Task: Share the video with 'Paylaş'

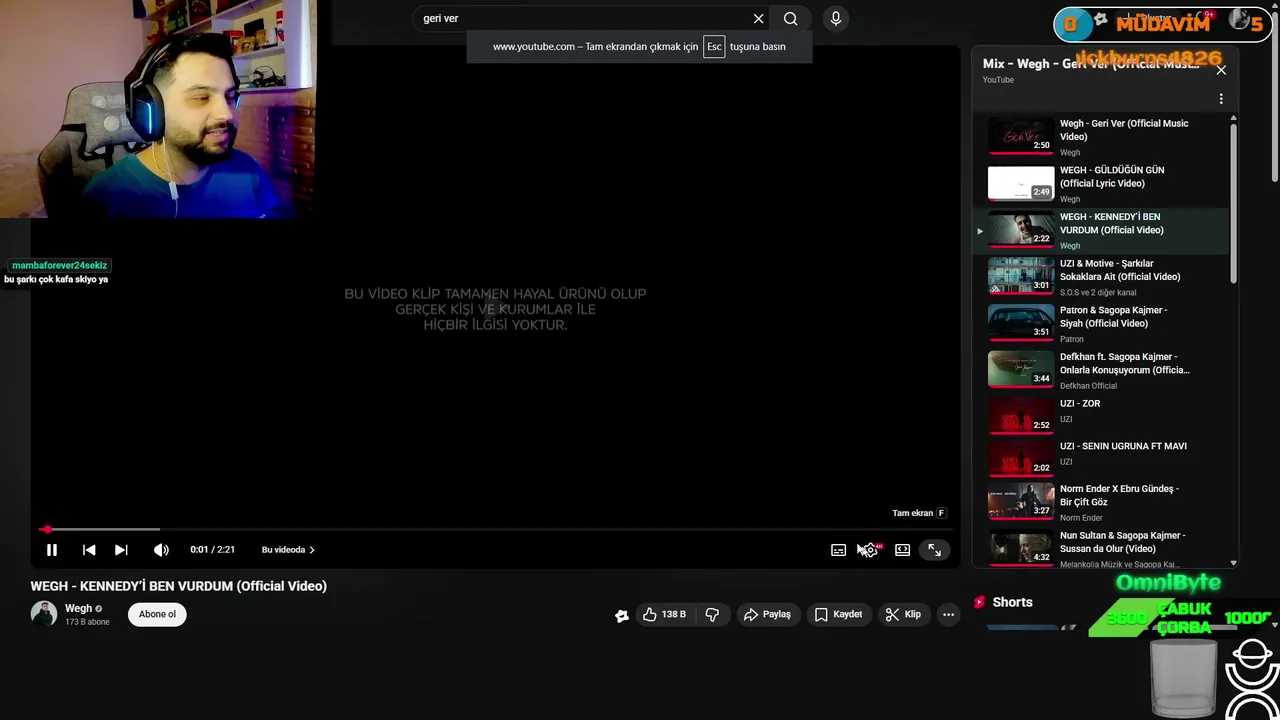Action: (767, 614)
